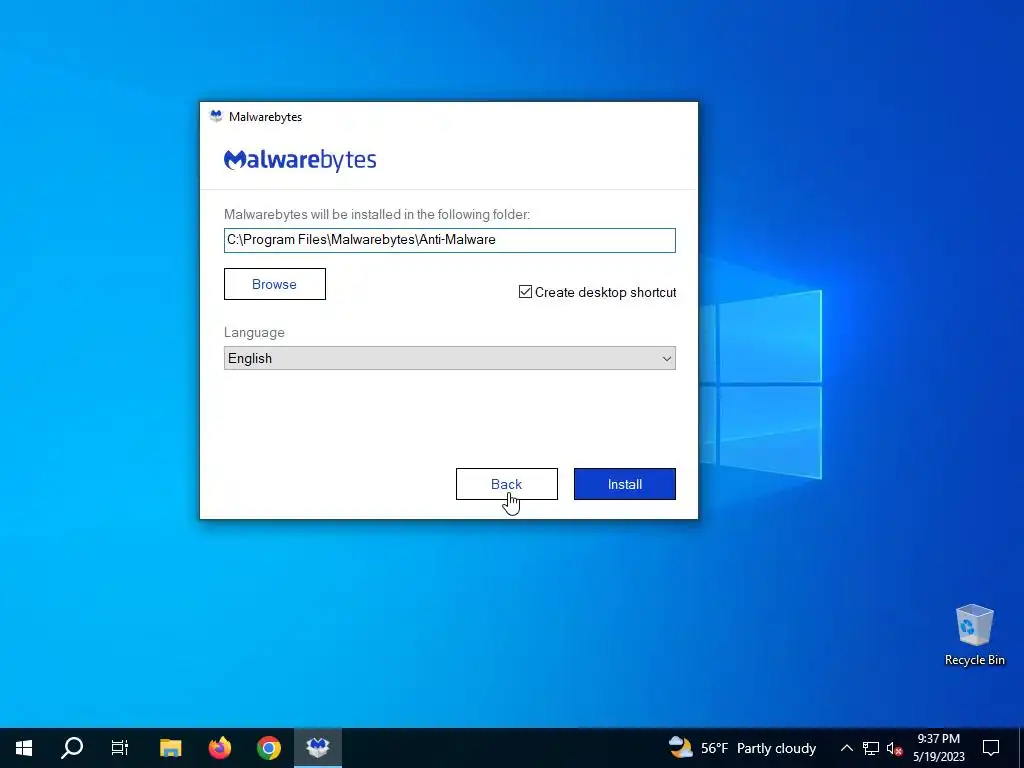The image size is (1024, 768).
Task: Launch Firefox from the taskbar
Action: [x=219, y=748]
